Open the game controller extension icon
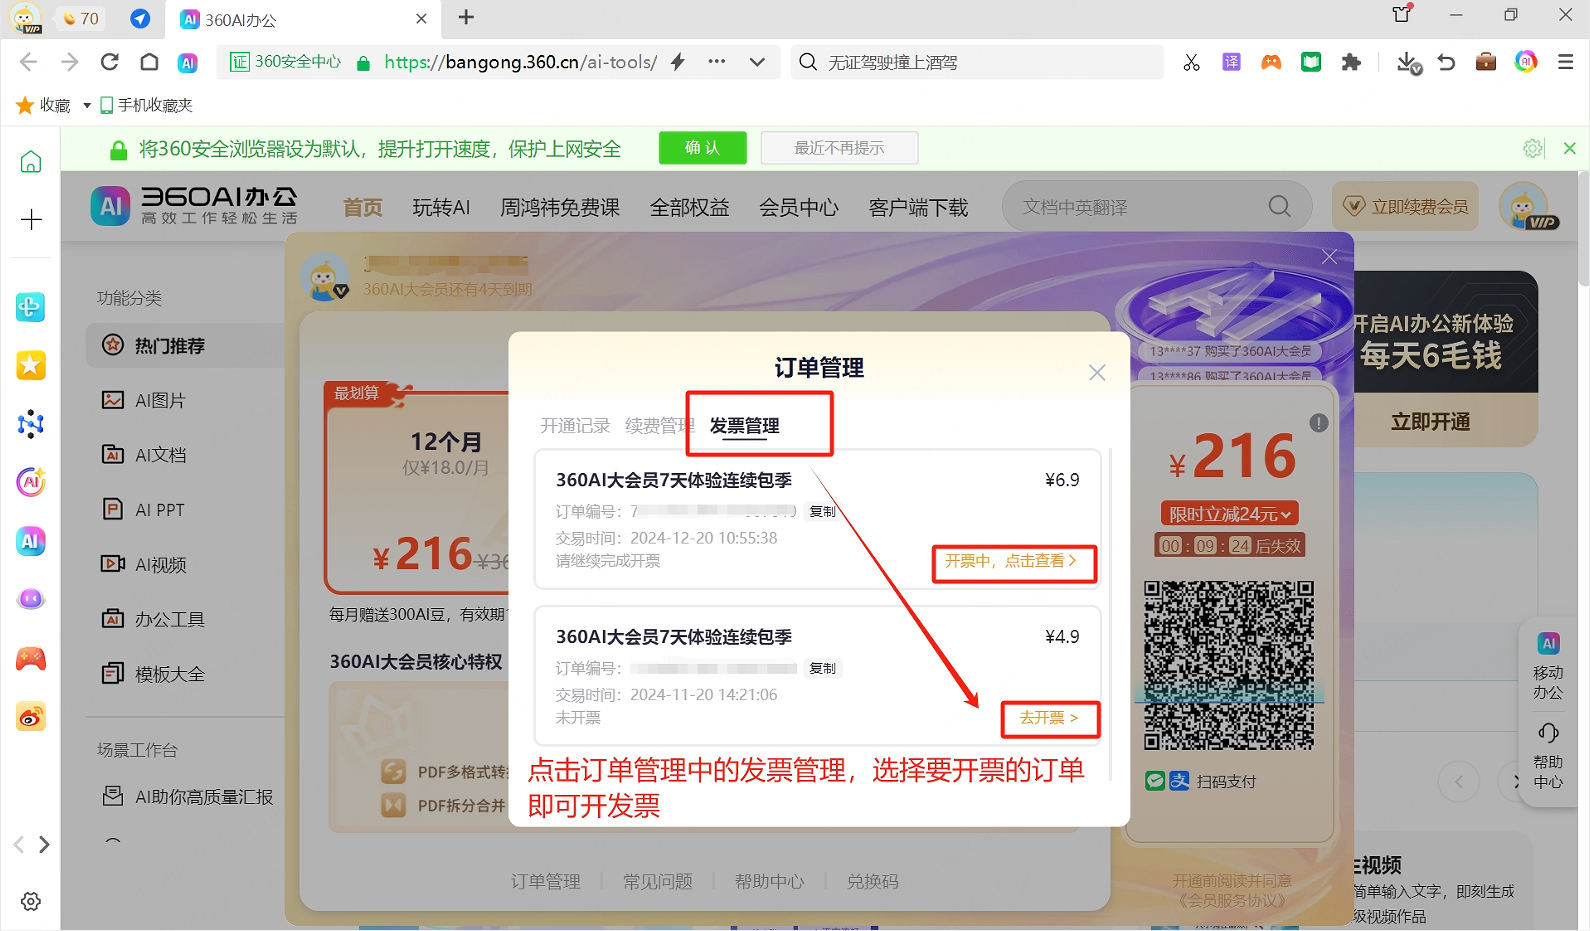This screenshot has height=931, width=1590. [x=1271, y=62]
